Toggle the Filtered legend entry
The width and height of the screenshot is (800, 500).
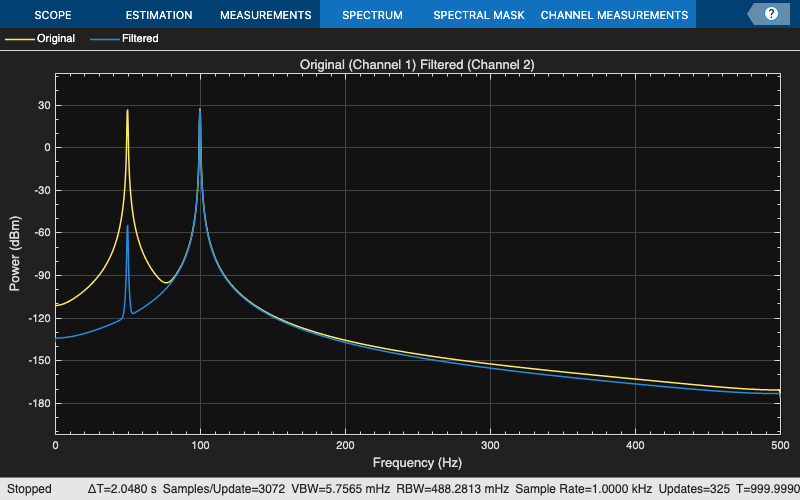point(124,38)
